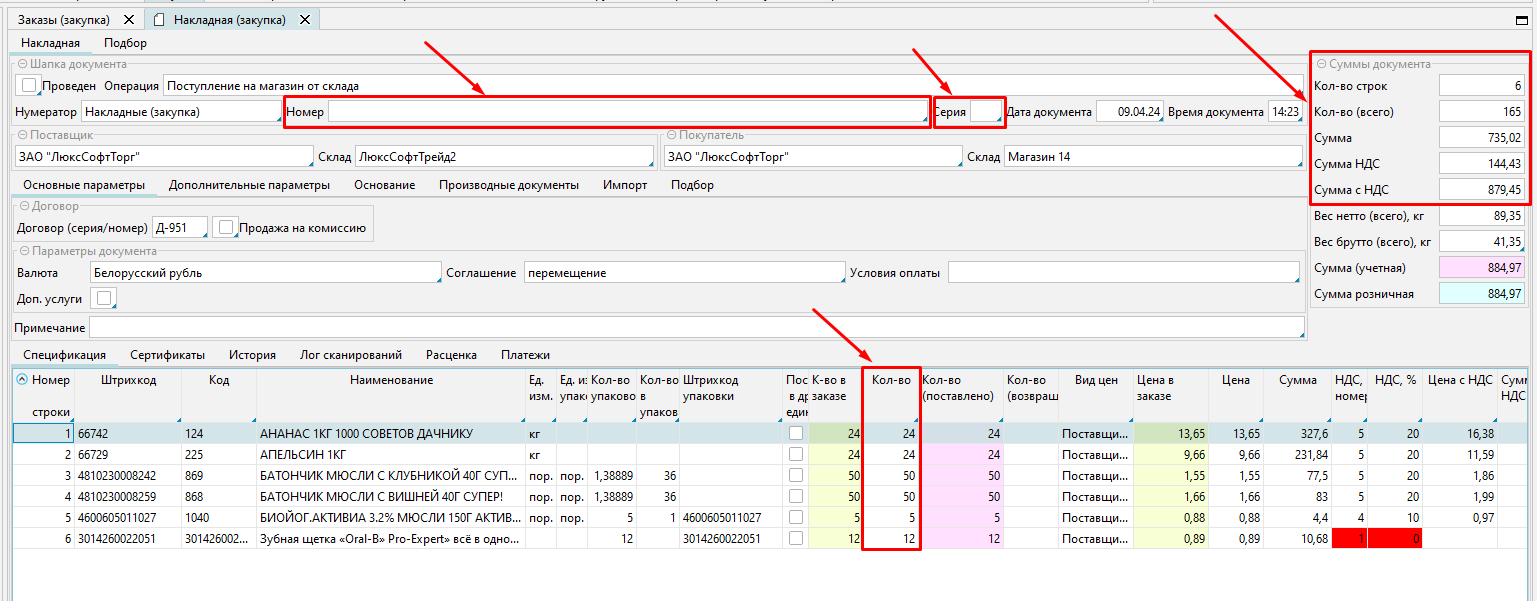Switch to the Сертификаты tab
Screen dimensions: 1537x601
(x=167, y=355)
